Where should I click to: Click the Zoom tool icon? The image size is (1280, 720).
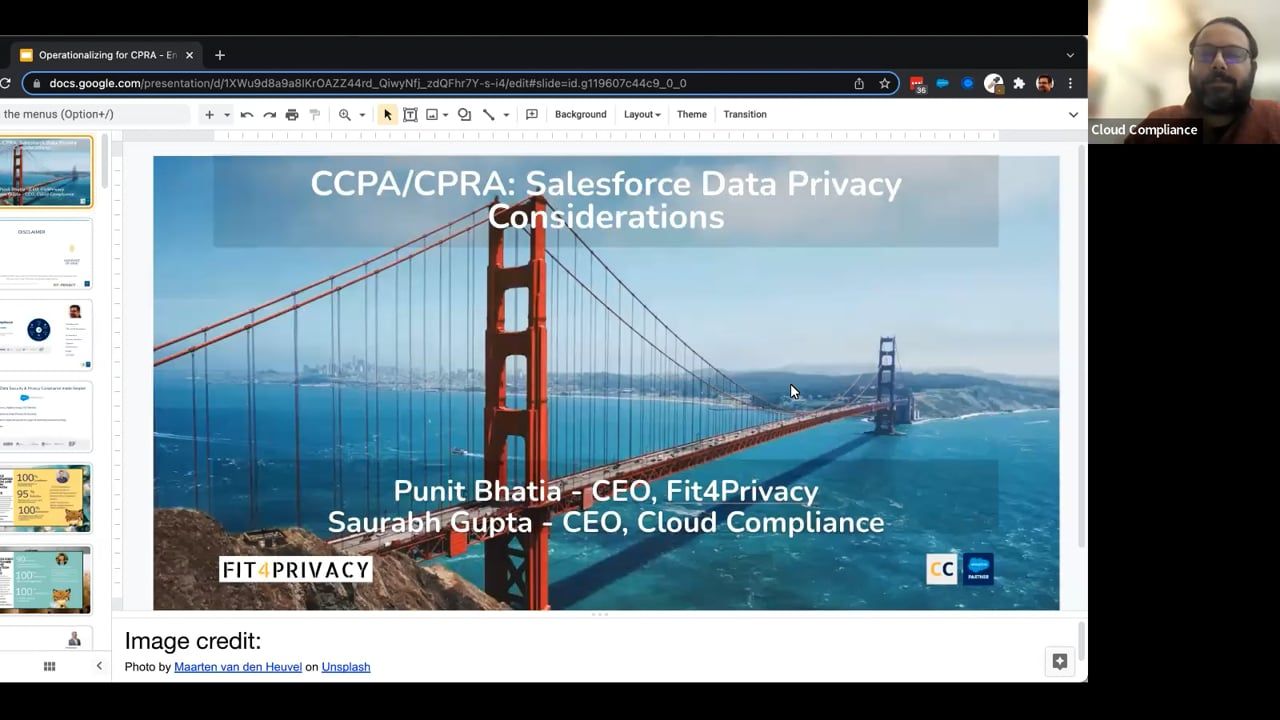[x=346, y=114]
